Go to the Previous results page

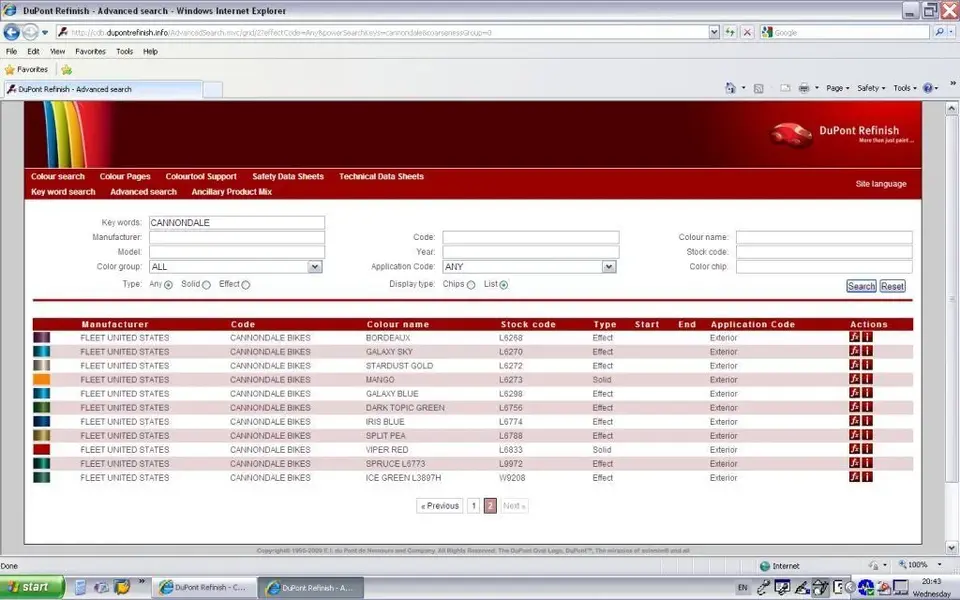(x=440, y=506)
